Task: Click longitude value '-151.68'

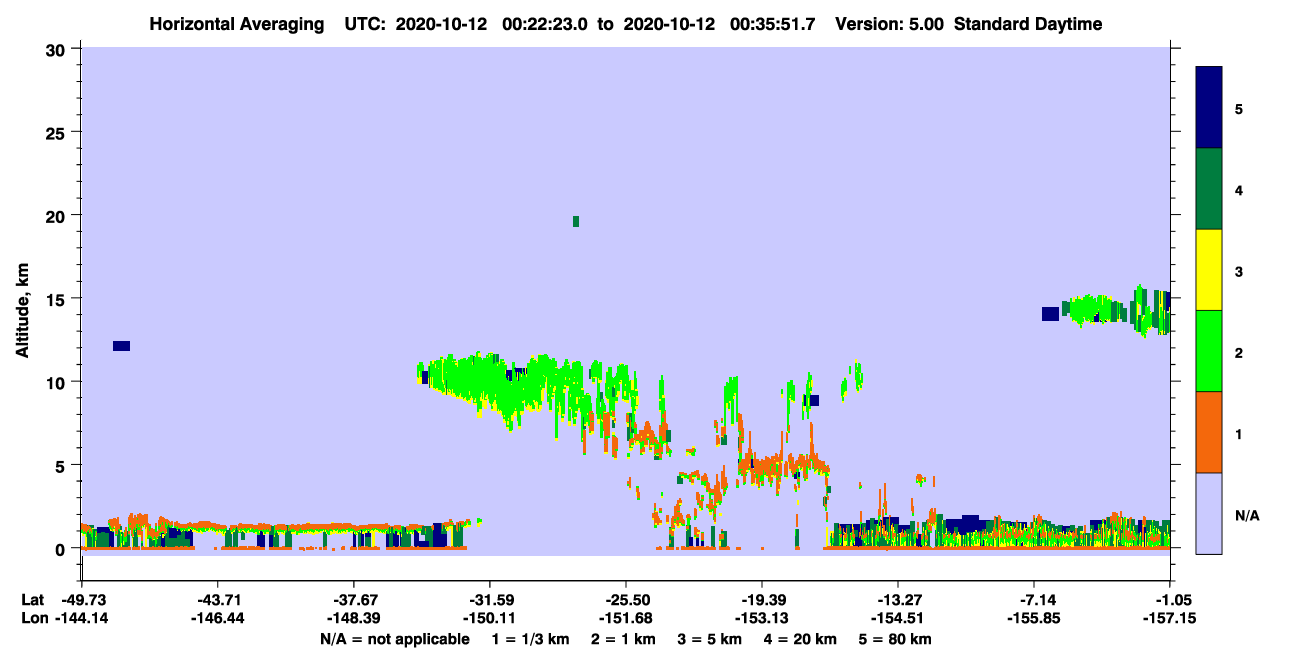Action: tap(626, 618)
